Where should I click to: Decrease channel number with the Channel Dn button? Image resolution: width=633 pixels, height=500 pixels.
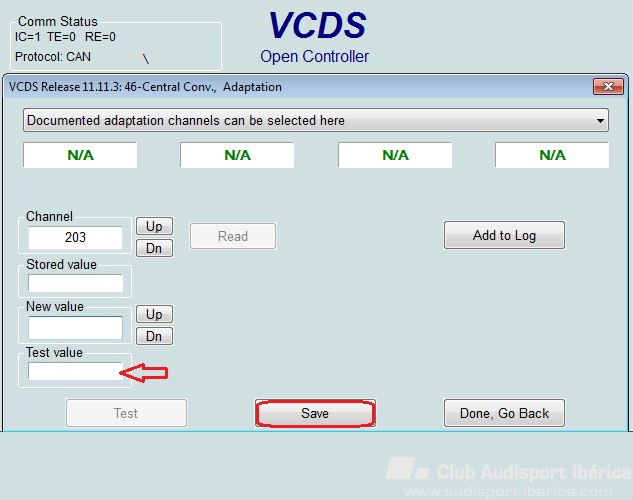[154, 248]
